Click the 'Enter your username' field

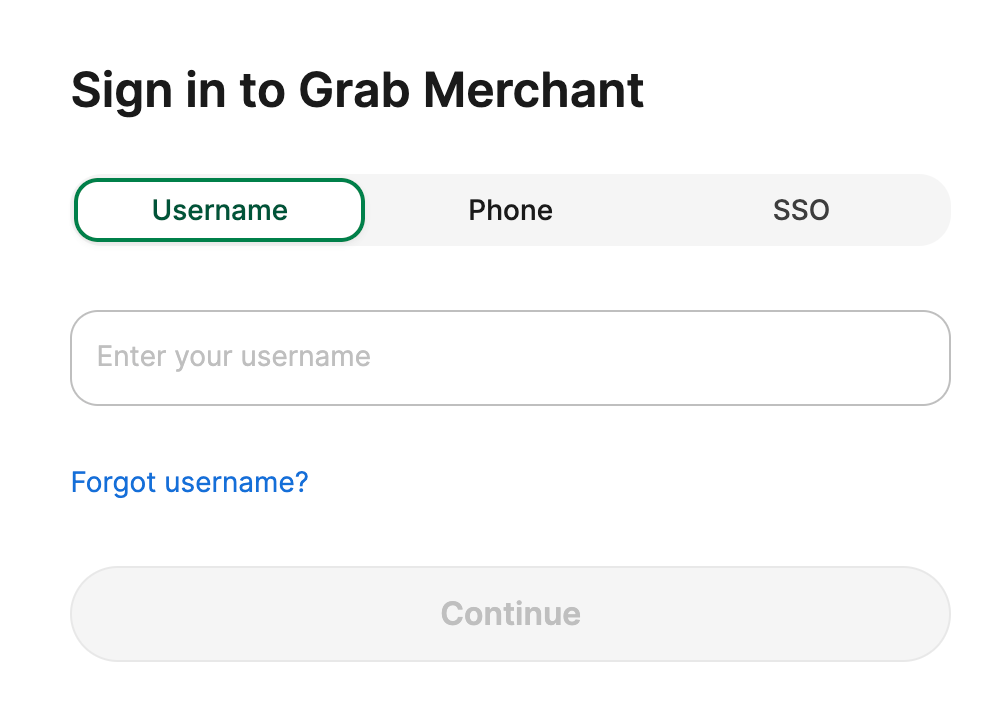510,357
